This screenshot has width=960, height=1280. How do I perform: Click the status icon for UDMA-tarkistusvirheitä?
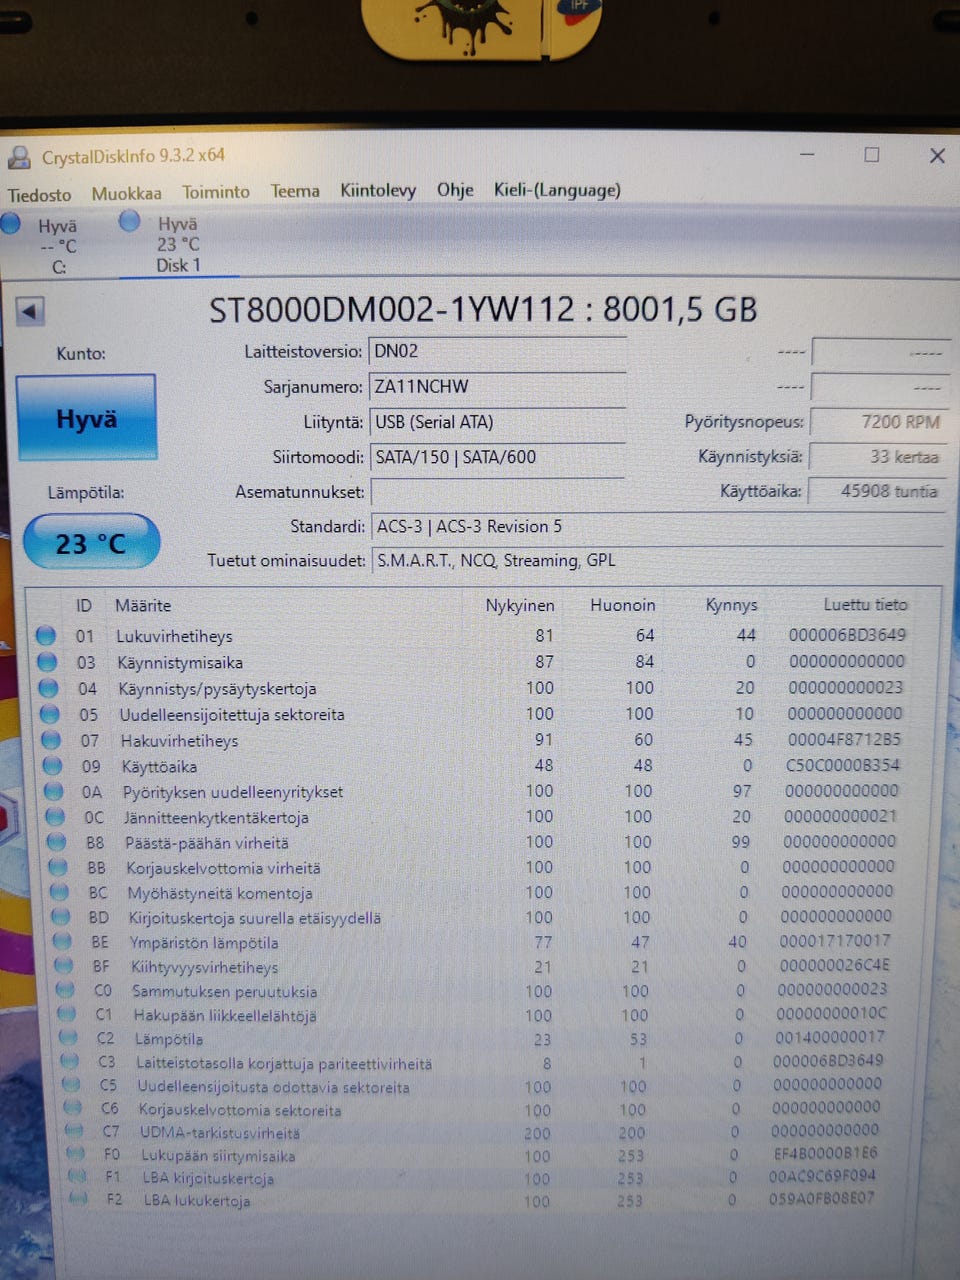coord(75,1131)
